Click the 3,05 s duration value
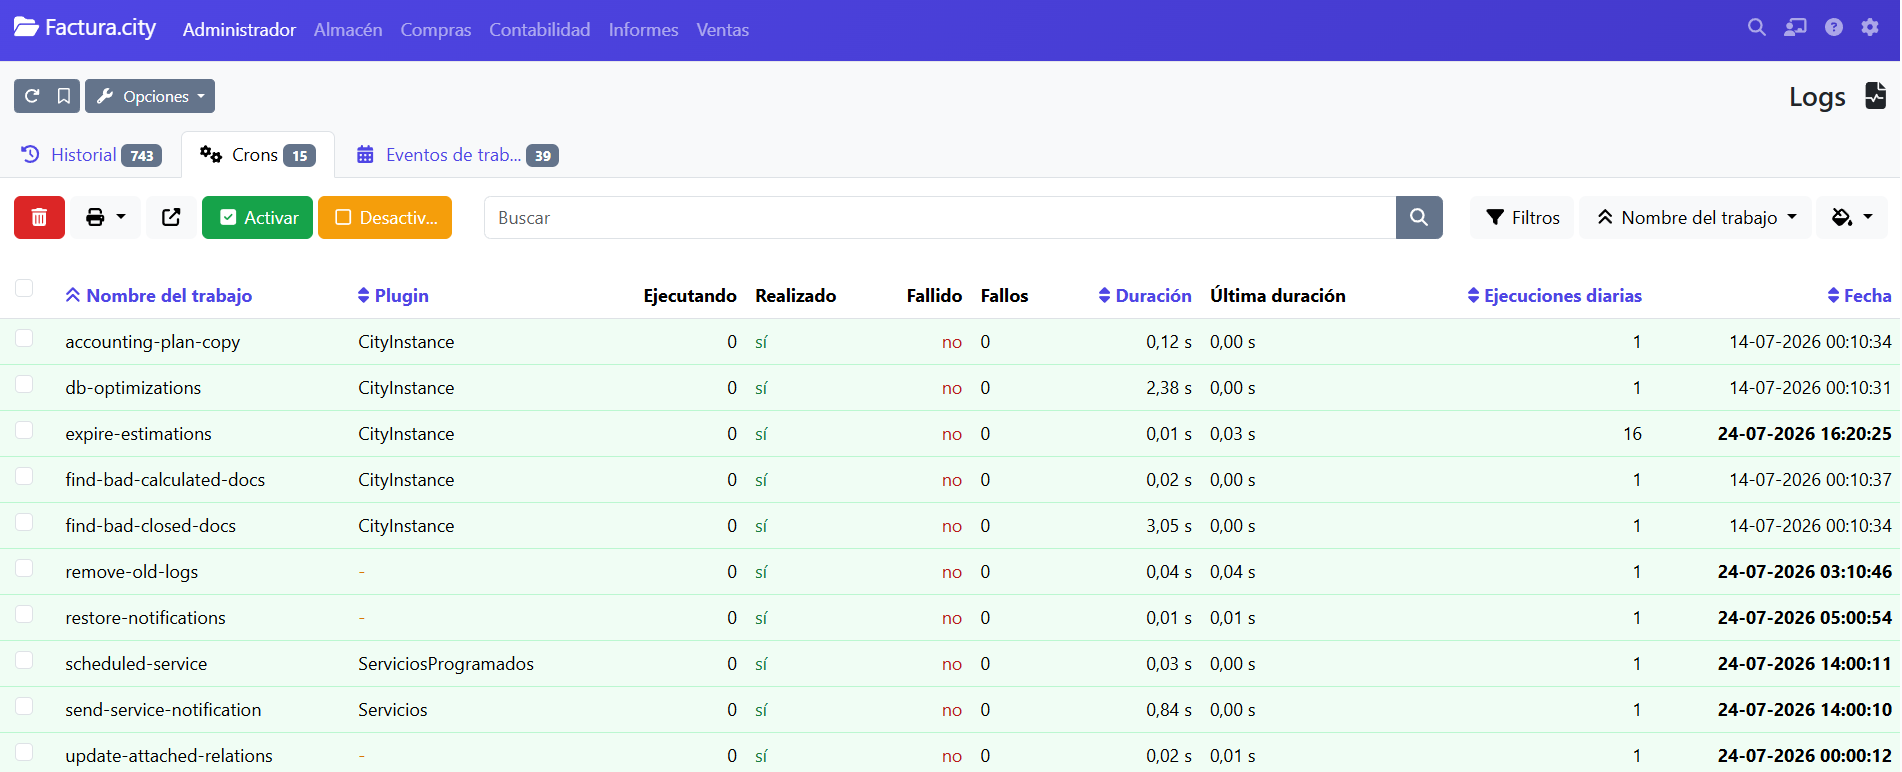The height and width of the screenshot is (772, 1902). coord(1169,526)
